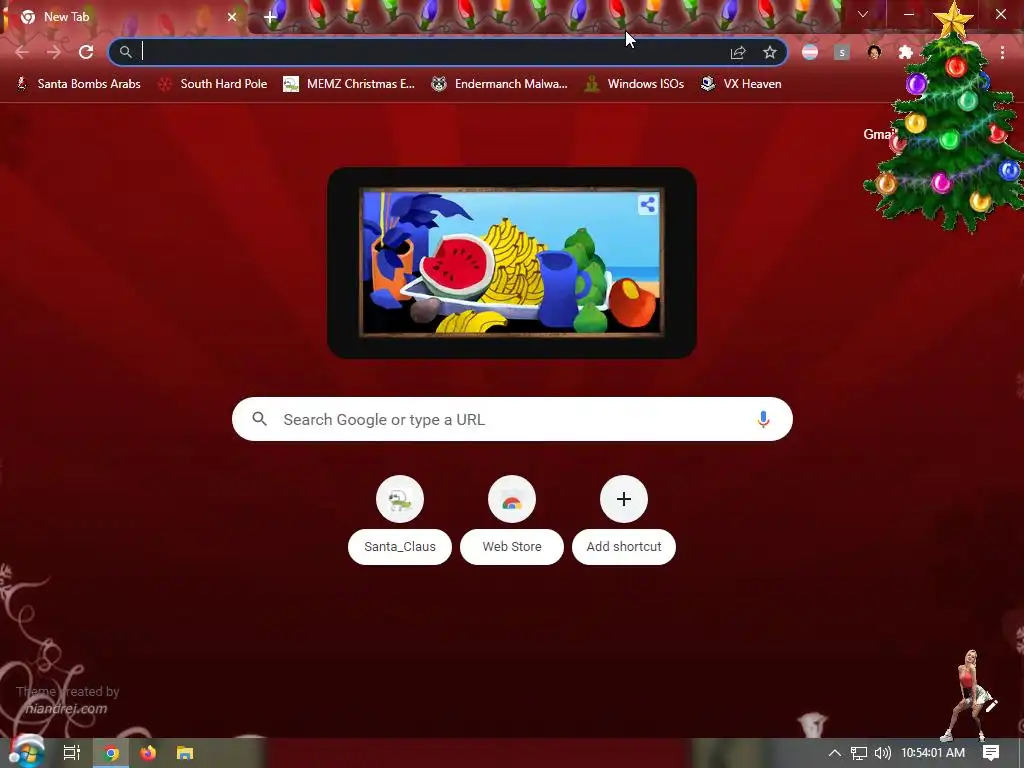Click the striped flag extension icon
The image size is (1024, 768).
810,52
